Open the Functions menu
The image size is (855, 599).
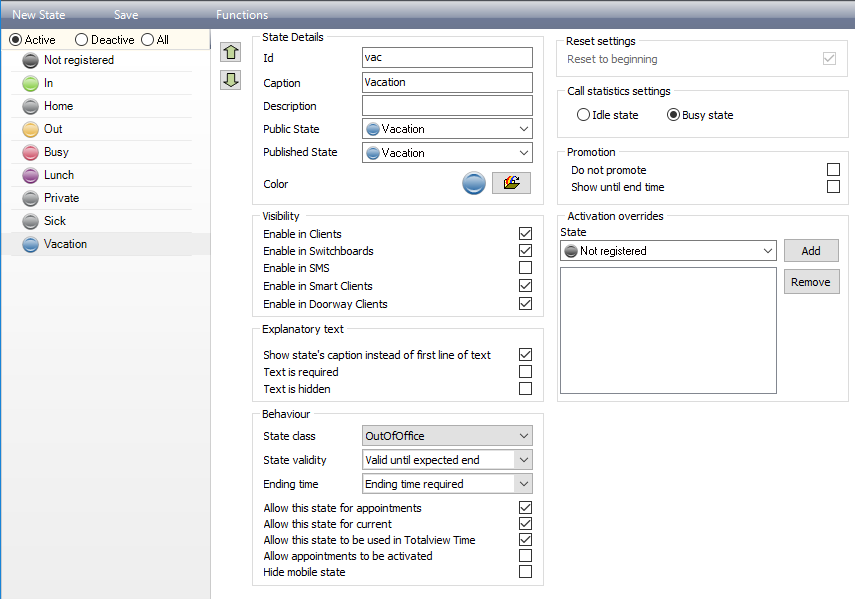point(242,15)
